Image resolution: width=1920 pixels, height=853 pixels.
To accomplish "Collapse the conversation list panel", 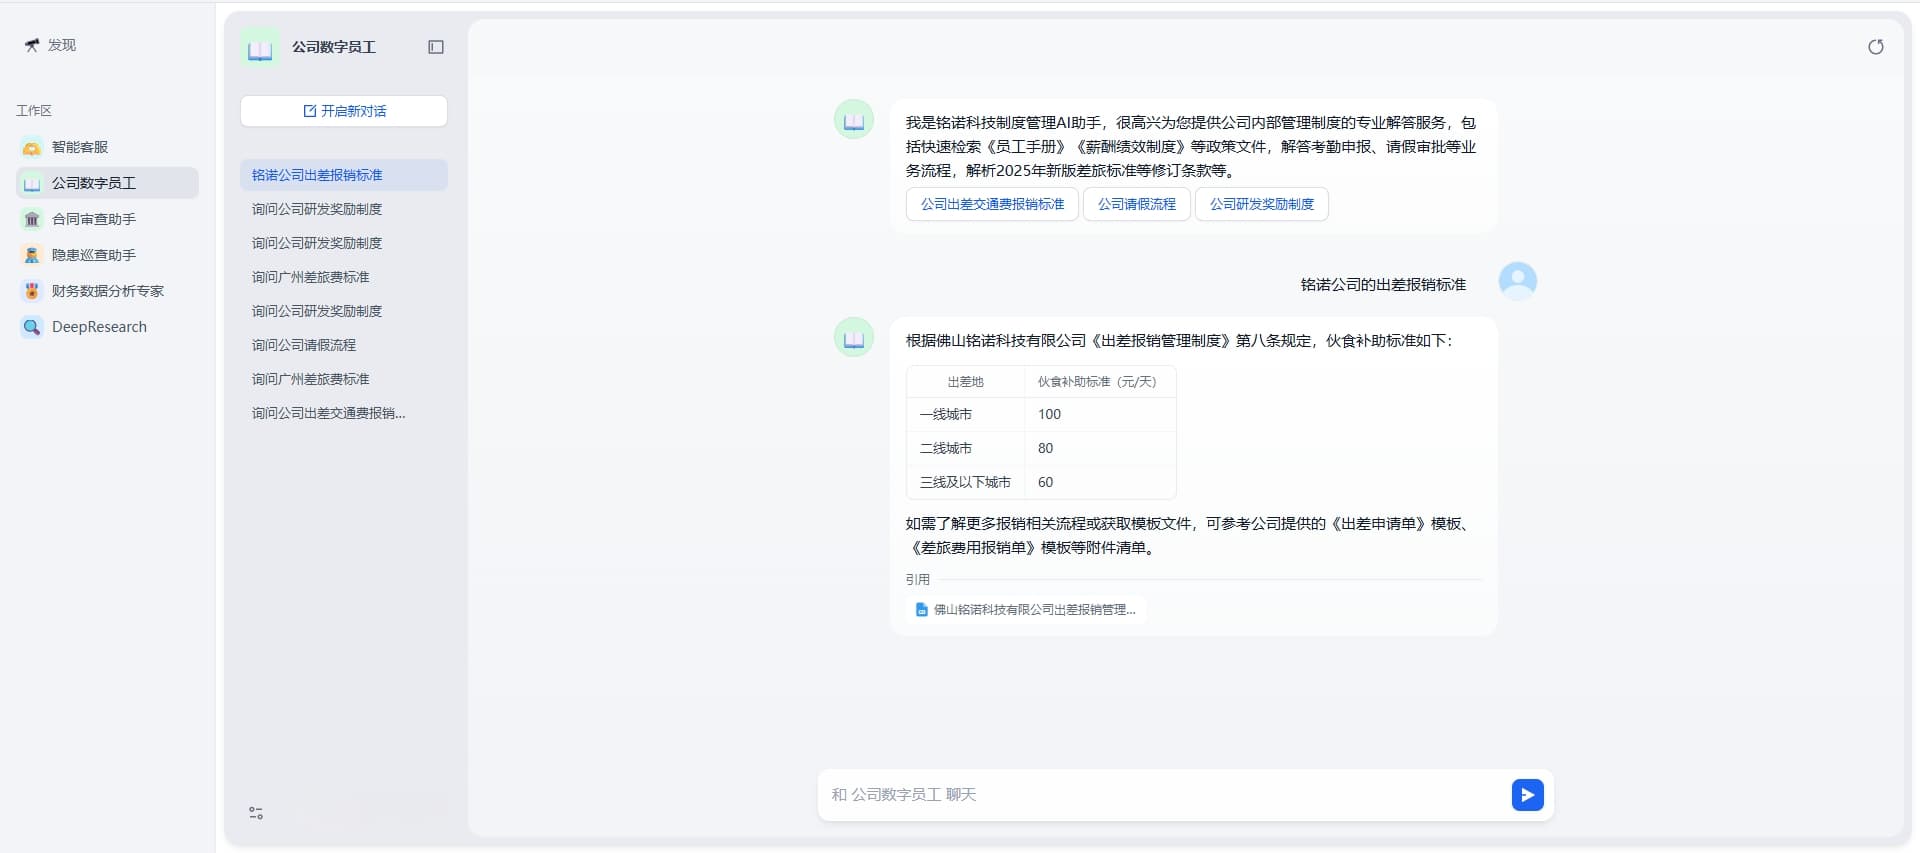I will coord(436,47).
